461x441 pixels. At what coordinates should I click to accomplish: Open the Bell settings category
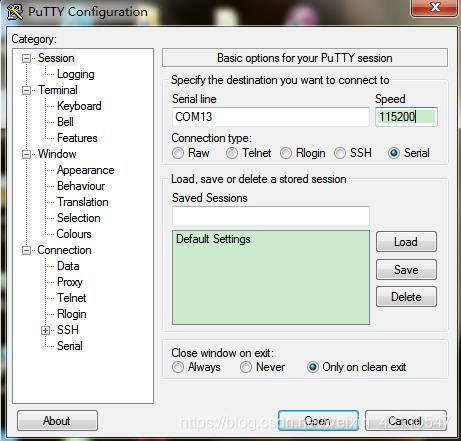65,122
